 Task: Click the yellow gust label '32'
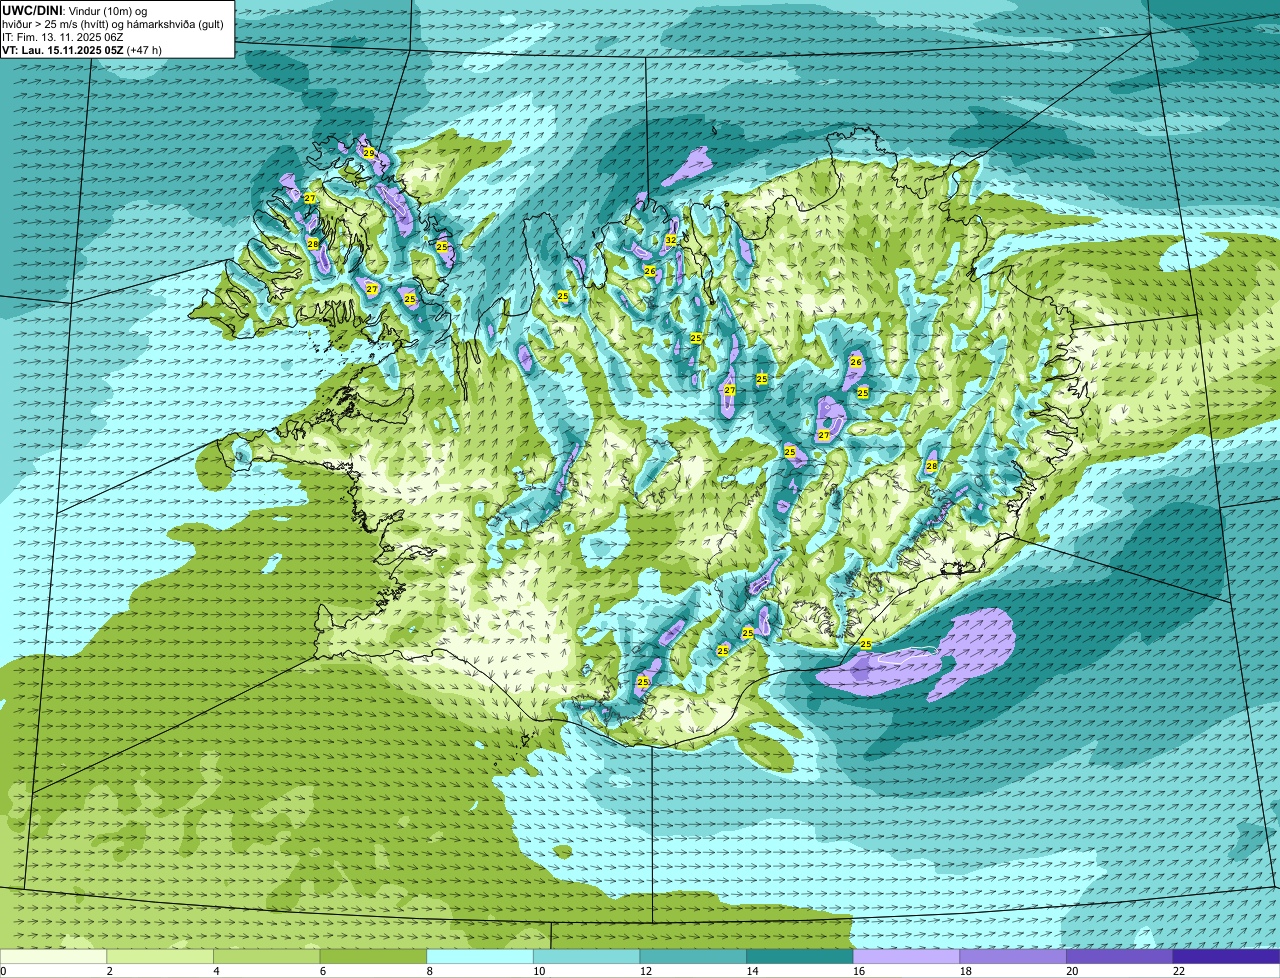[671, 240]
